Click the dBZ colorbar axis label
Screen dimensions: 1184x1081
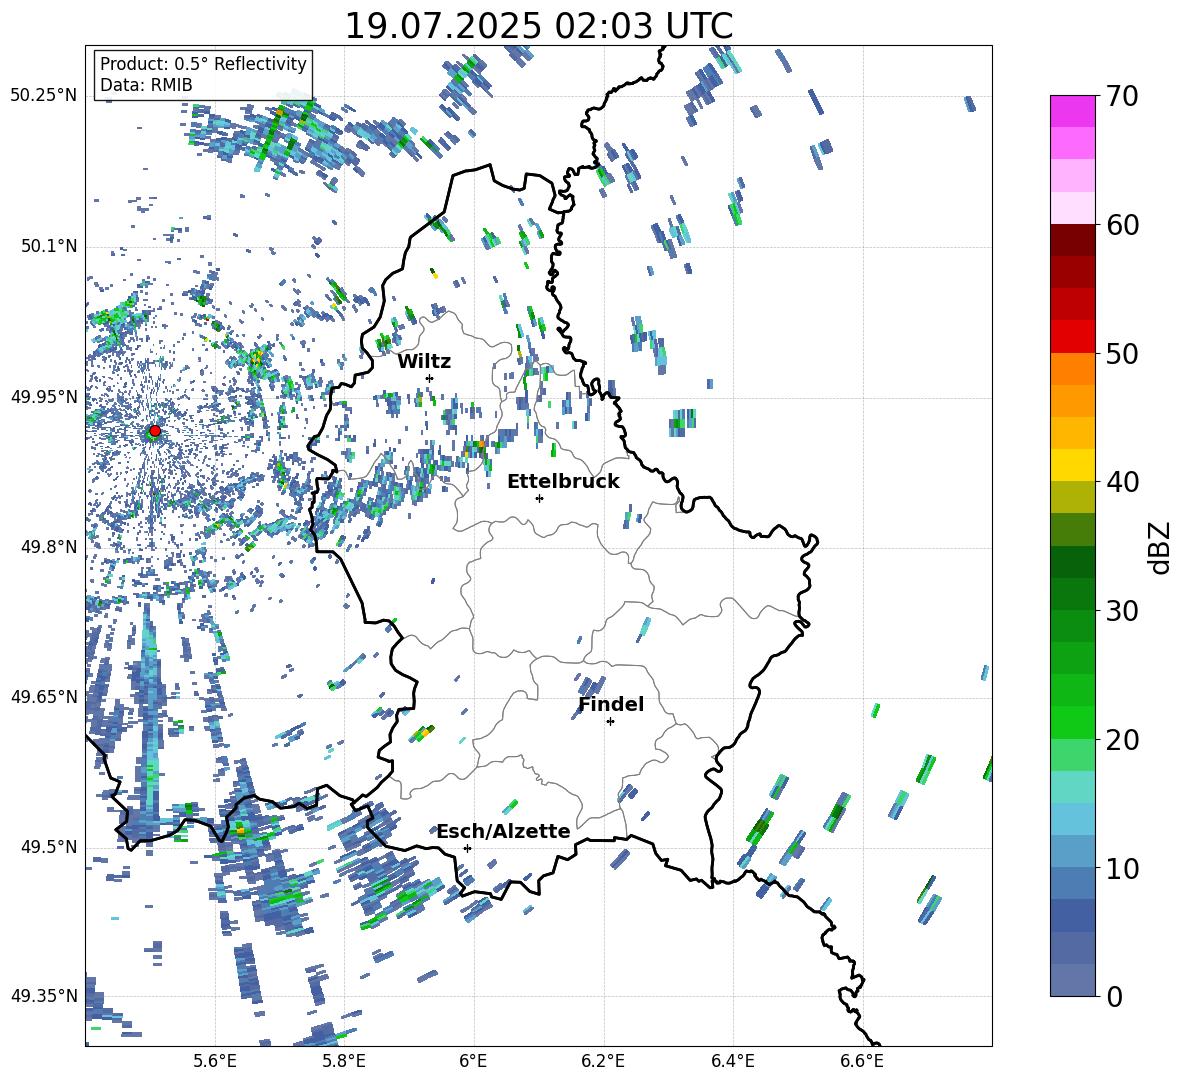pos(1161,547)
